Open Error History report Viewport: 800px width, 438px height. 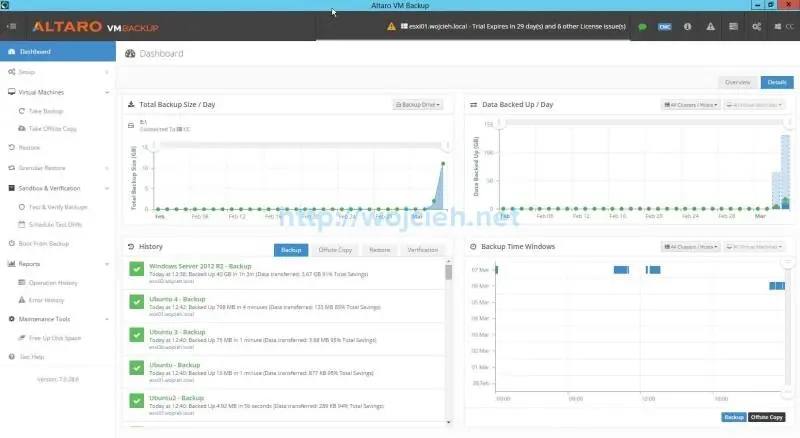(41, 300)
